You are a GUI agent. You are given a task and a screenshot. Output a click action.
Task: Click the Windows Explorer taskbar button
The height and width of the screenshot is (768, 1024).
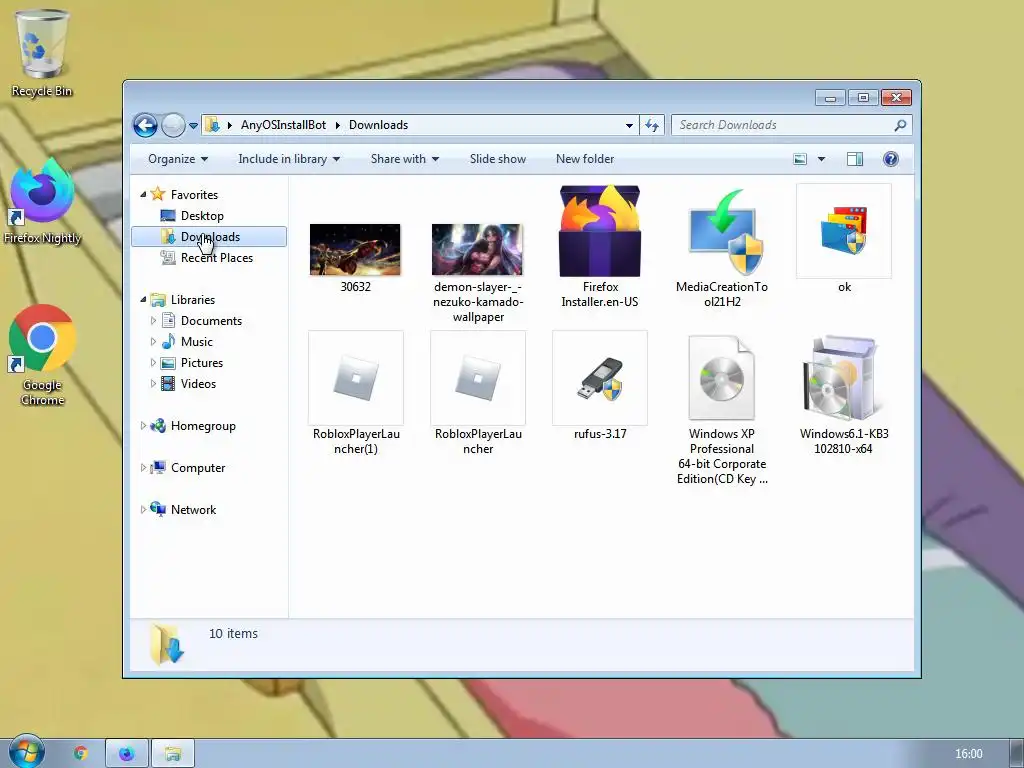(x=172, y=754)
